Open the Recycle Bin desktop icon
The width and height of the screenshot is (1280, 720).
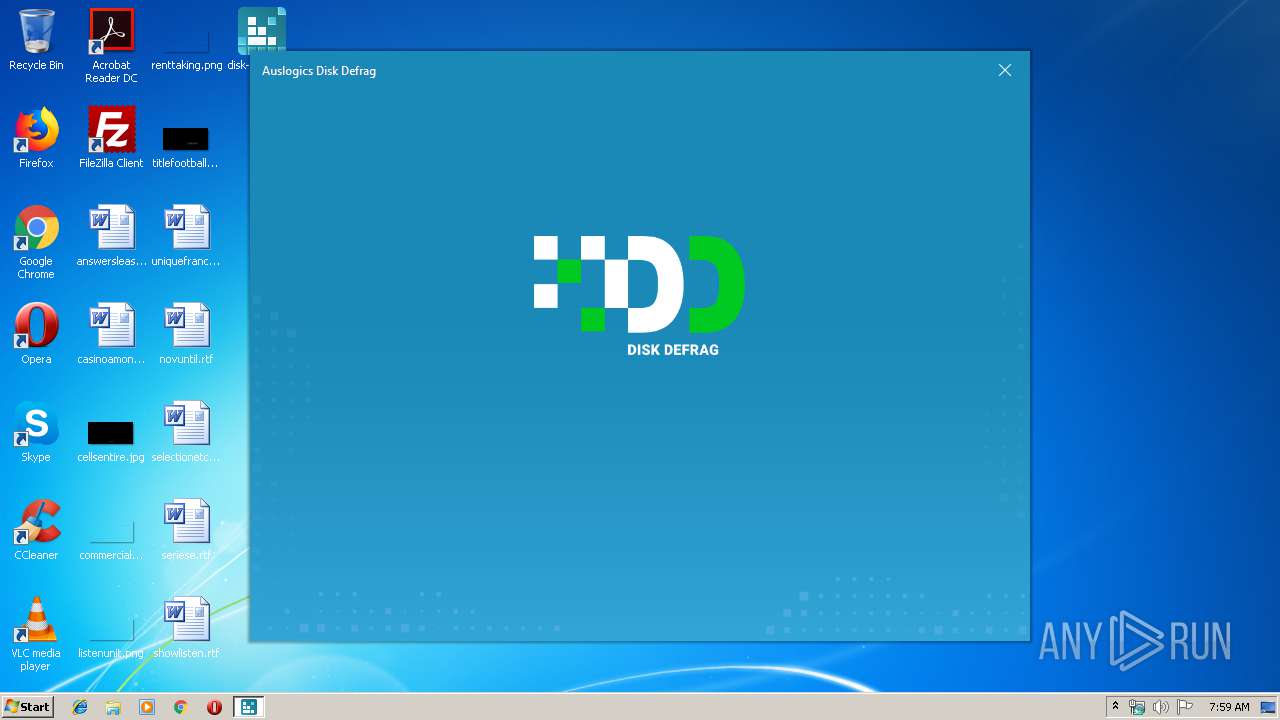pos(36,40)
